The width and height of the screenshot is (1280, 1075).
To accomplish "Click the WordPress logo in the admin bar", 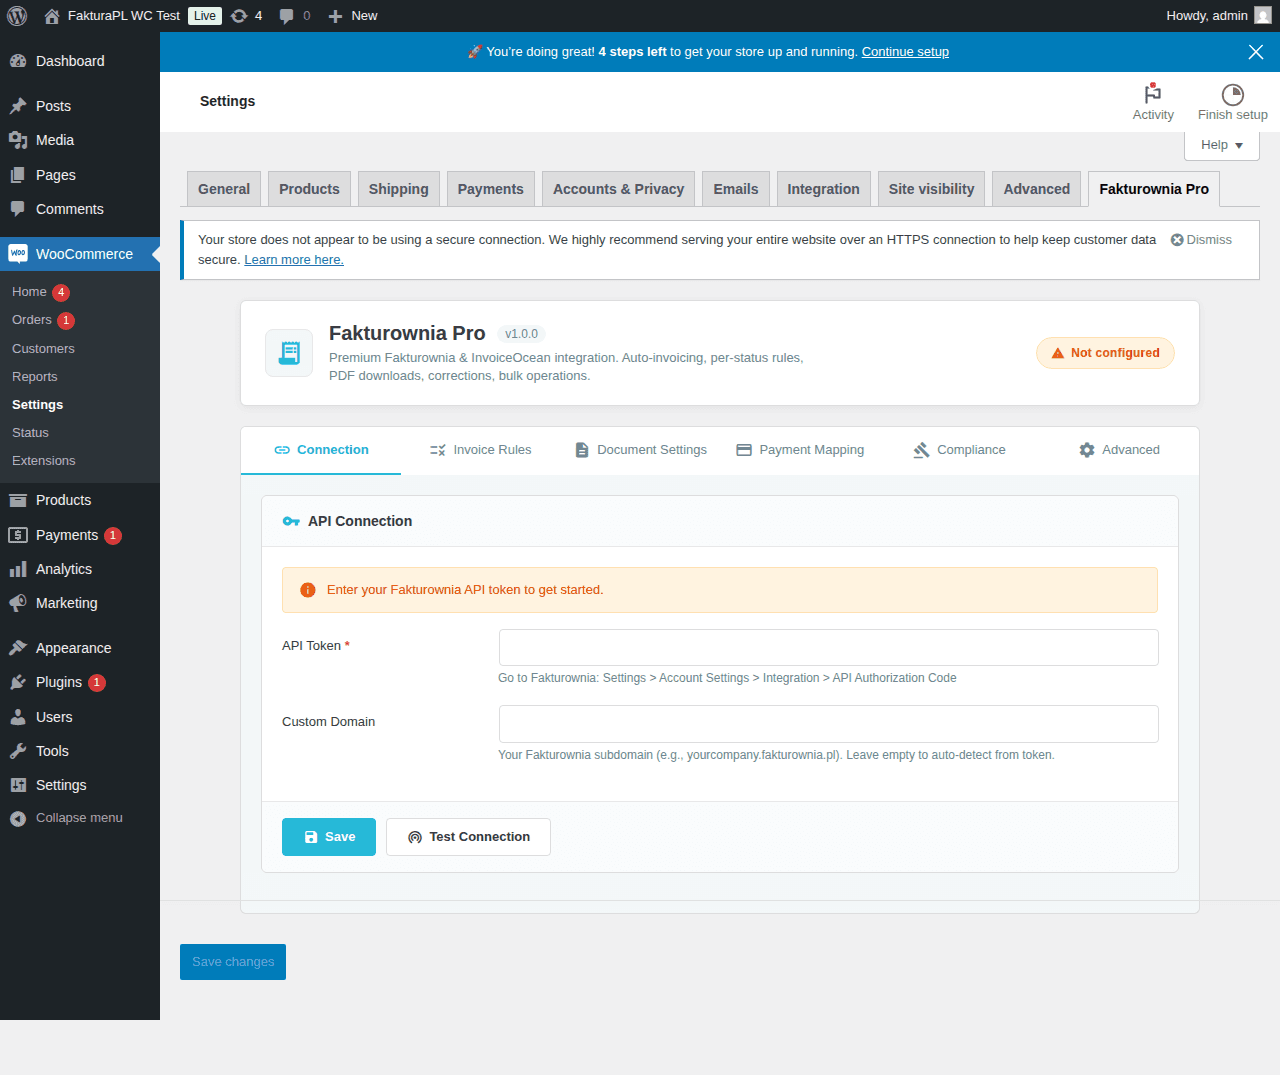I will [17, 15].
